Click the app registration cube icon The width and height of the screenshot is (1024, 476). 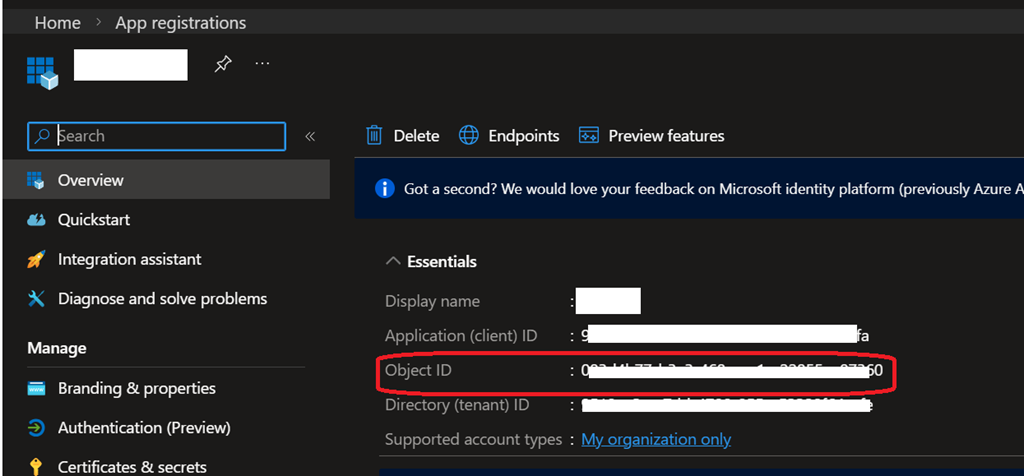pyautogui.click(x=42, y=72)
